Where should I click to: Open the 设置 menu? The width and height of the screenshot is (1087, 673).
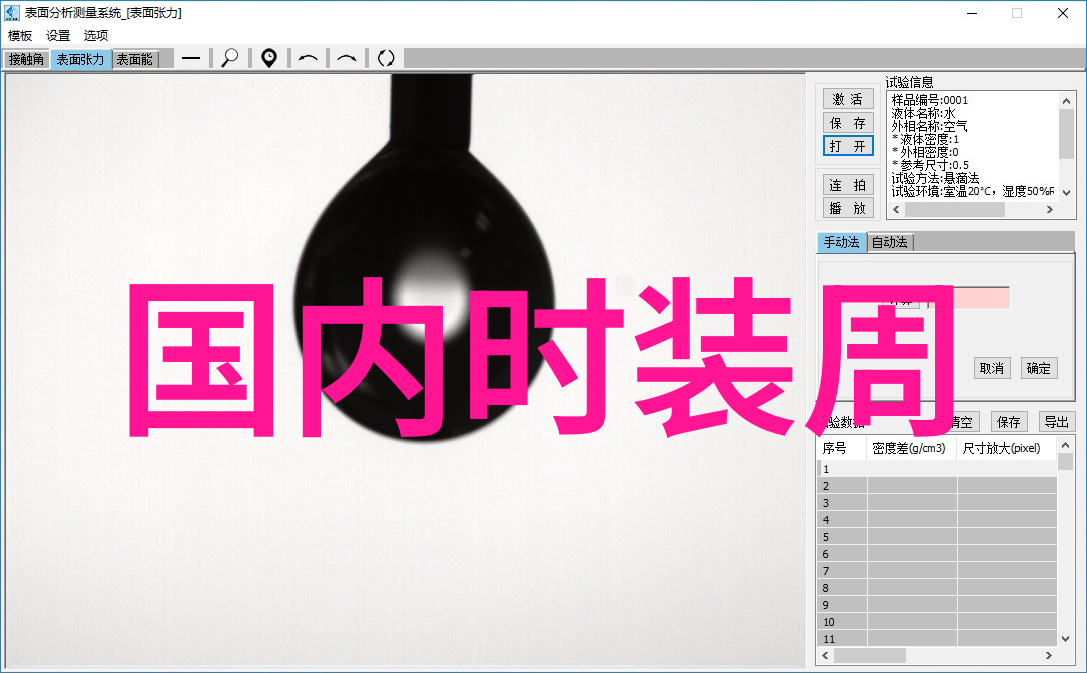click(x=58, y=35)
